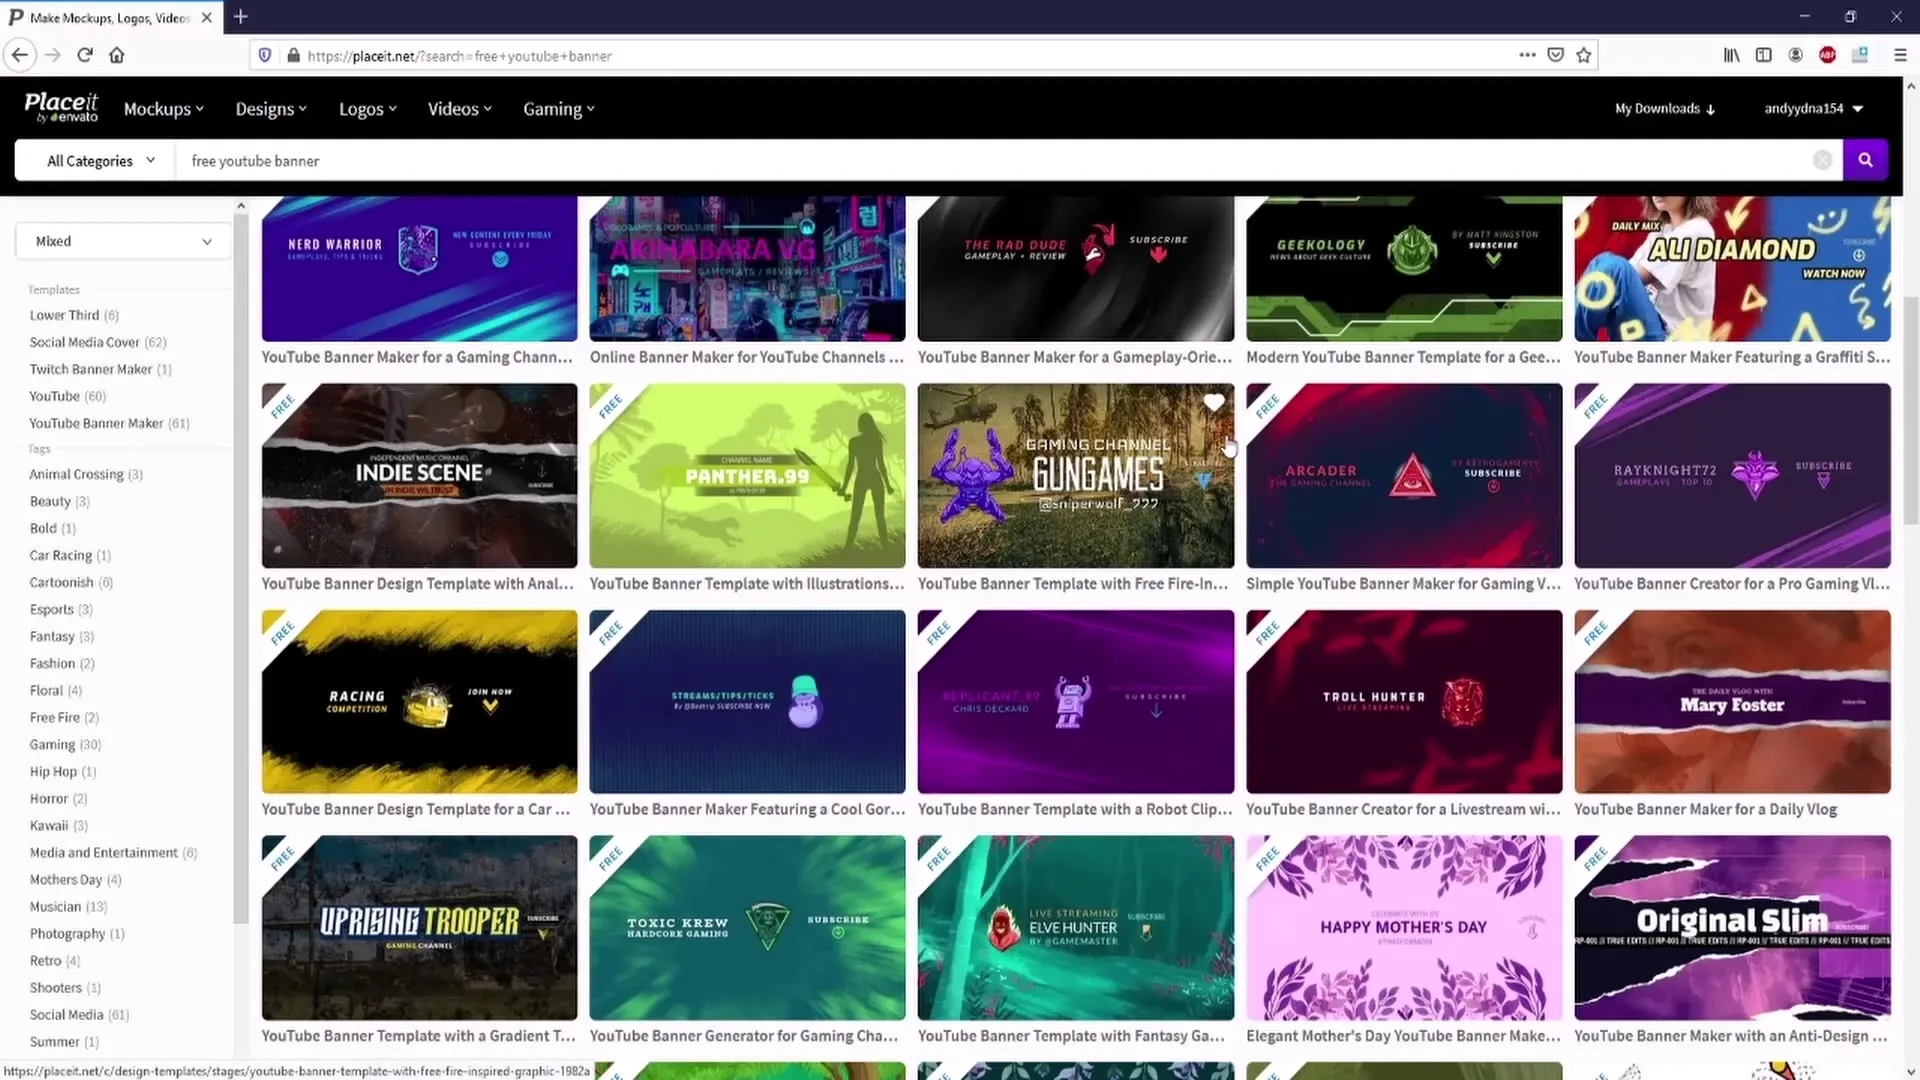1920x1080 pixels.
Task: Toggle the Designs navigation menu
Action: point(270,108)
